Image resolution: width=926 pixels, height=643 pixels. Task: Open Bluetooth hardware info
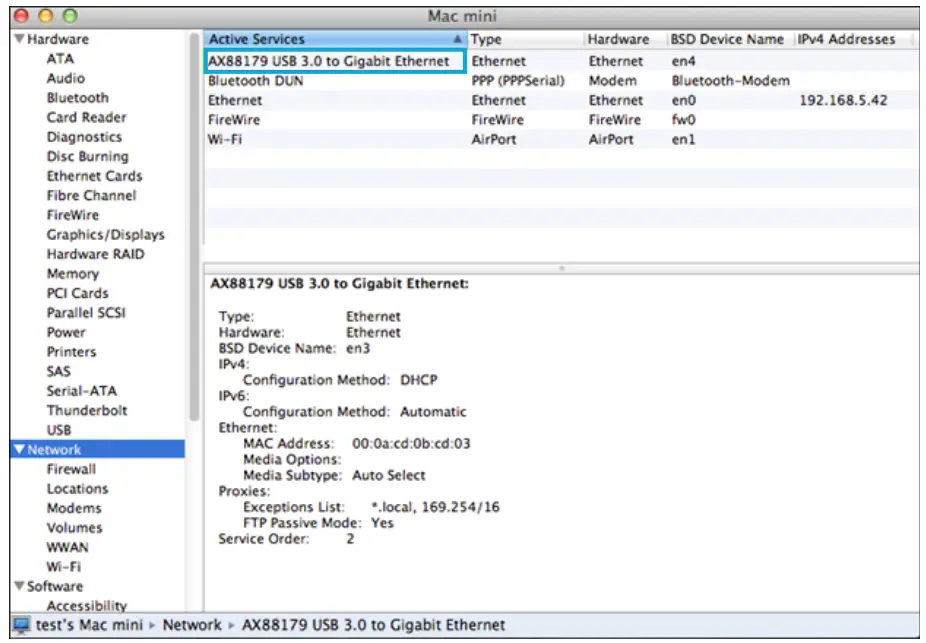tap(77, 97)
